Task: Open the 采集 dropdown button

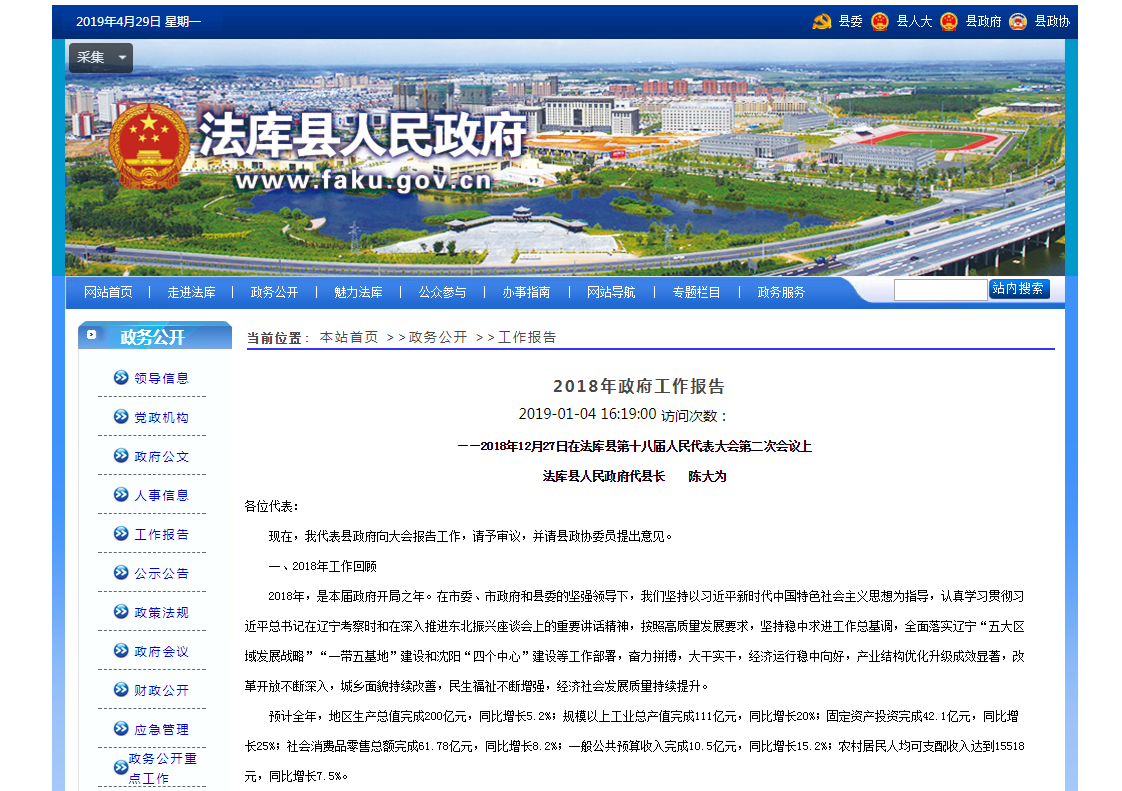Action: point(101,57)
